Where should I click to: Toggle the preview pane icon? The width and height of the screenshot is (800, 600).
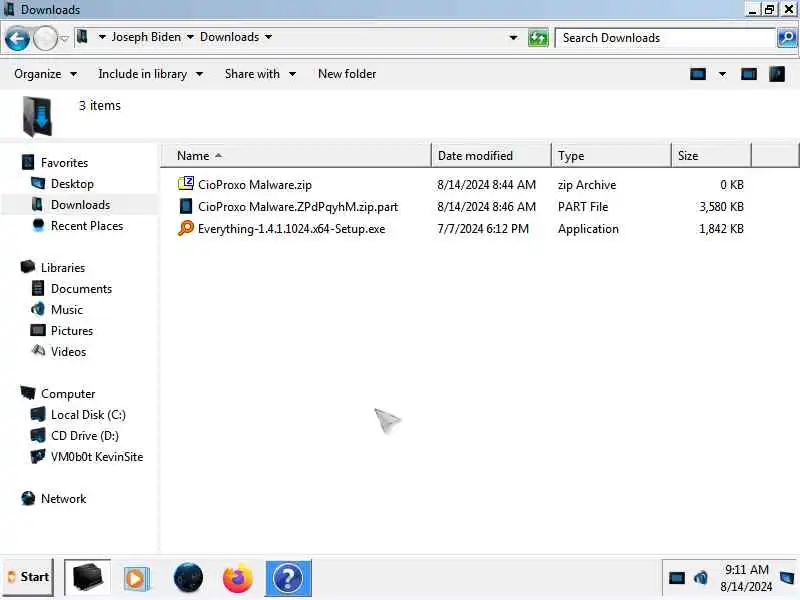coord(748,74)
